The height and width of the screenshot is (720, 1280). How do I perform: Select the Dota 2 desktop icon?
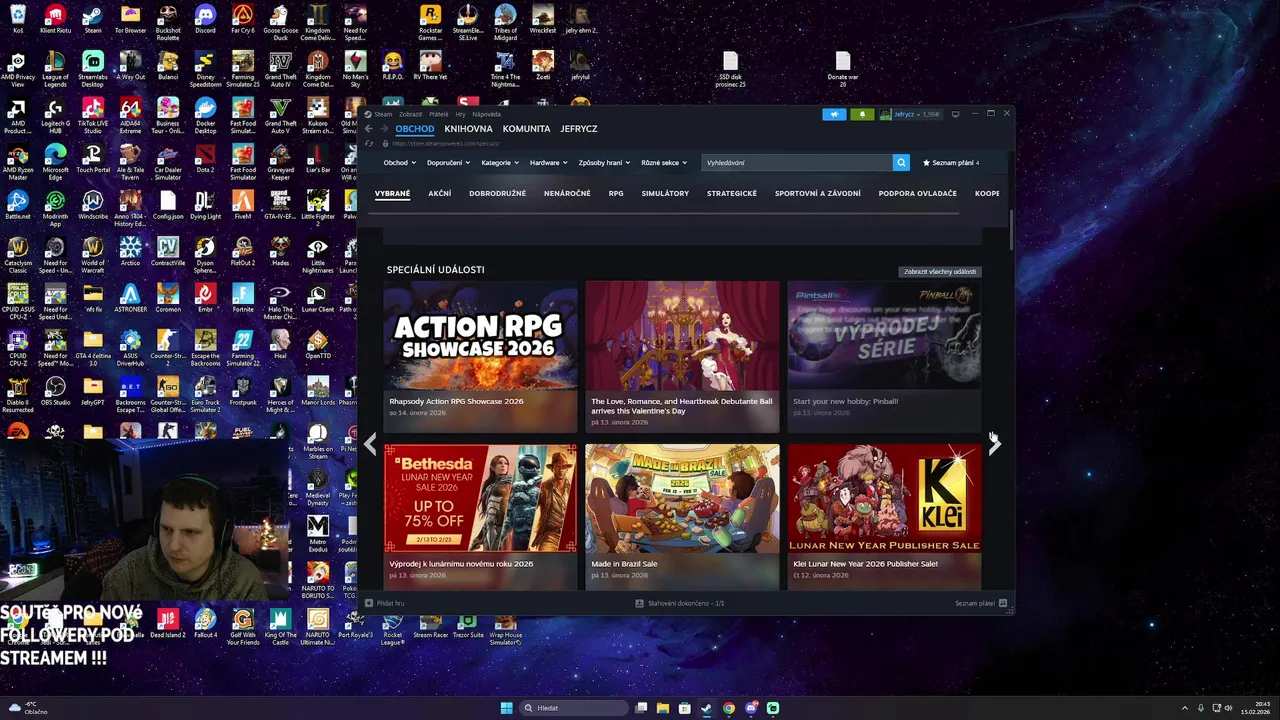point(205,158)
